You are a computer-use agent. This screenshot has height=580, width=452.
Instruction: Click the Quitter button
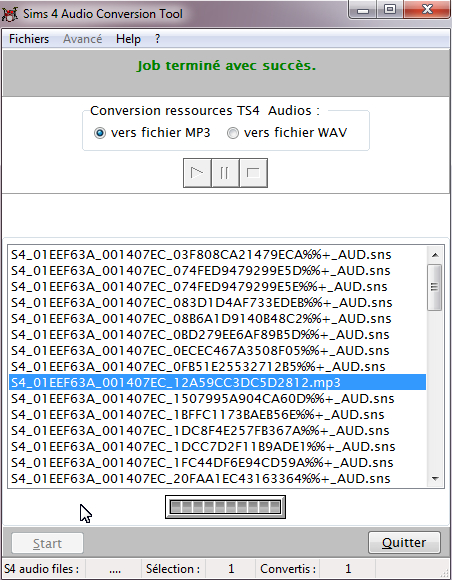tap(404, 543)
